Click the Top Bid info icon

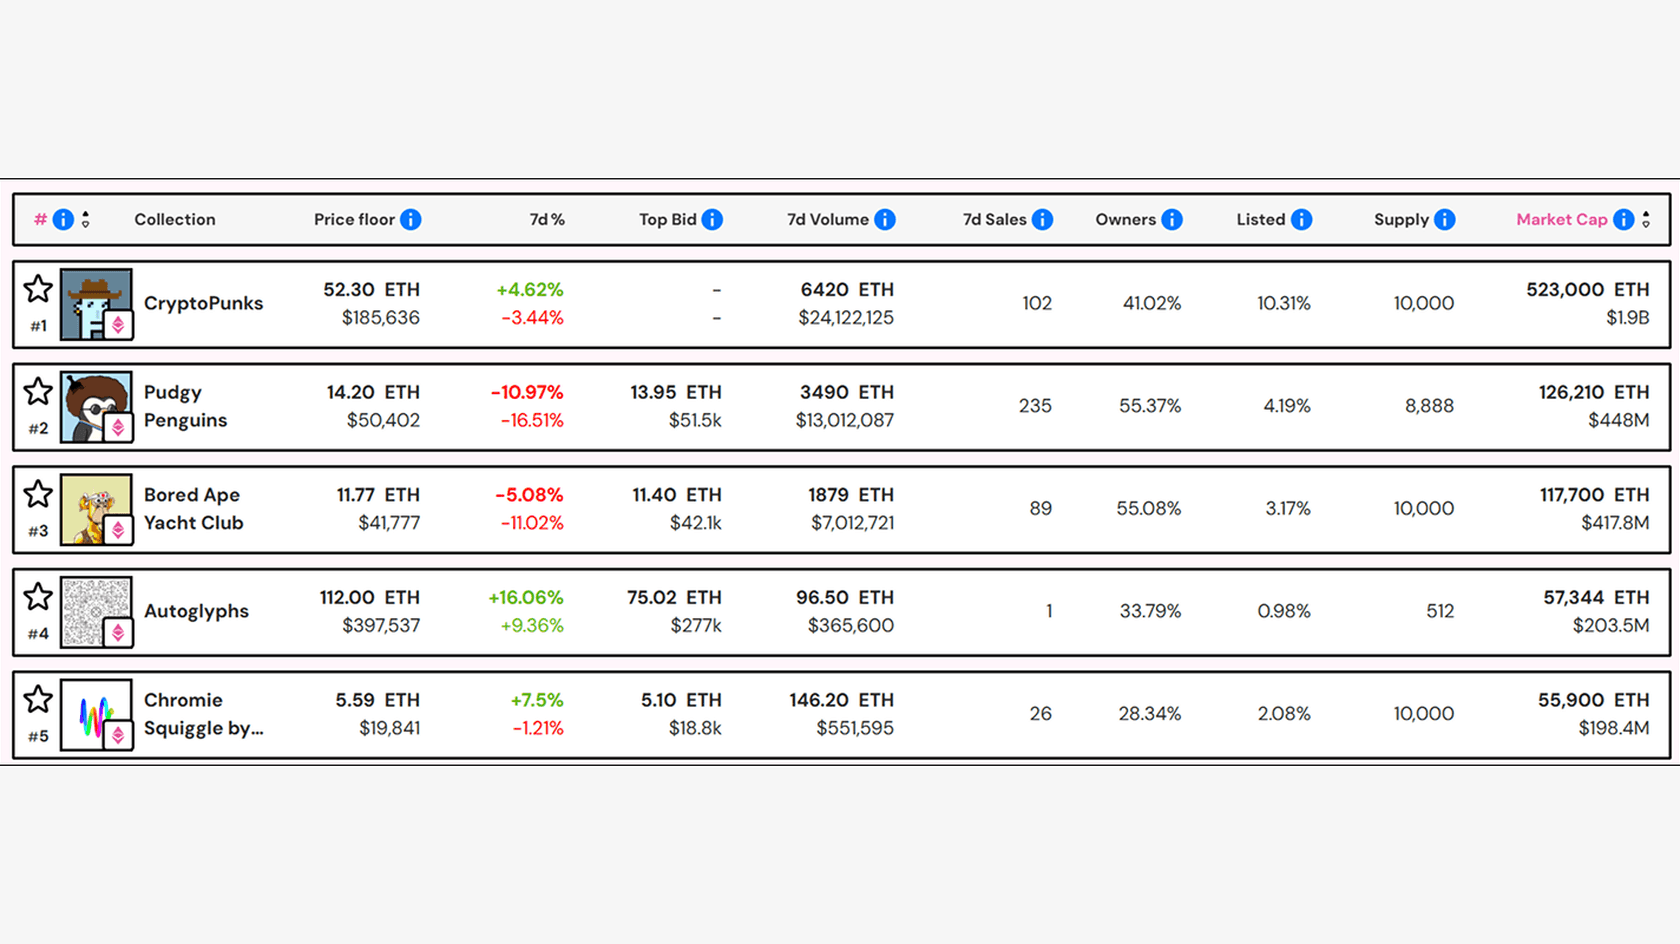point(712,219)
